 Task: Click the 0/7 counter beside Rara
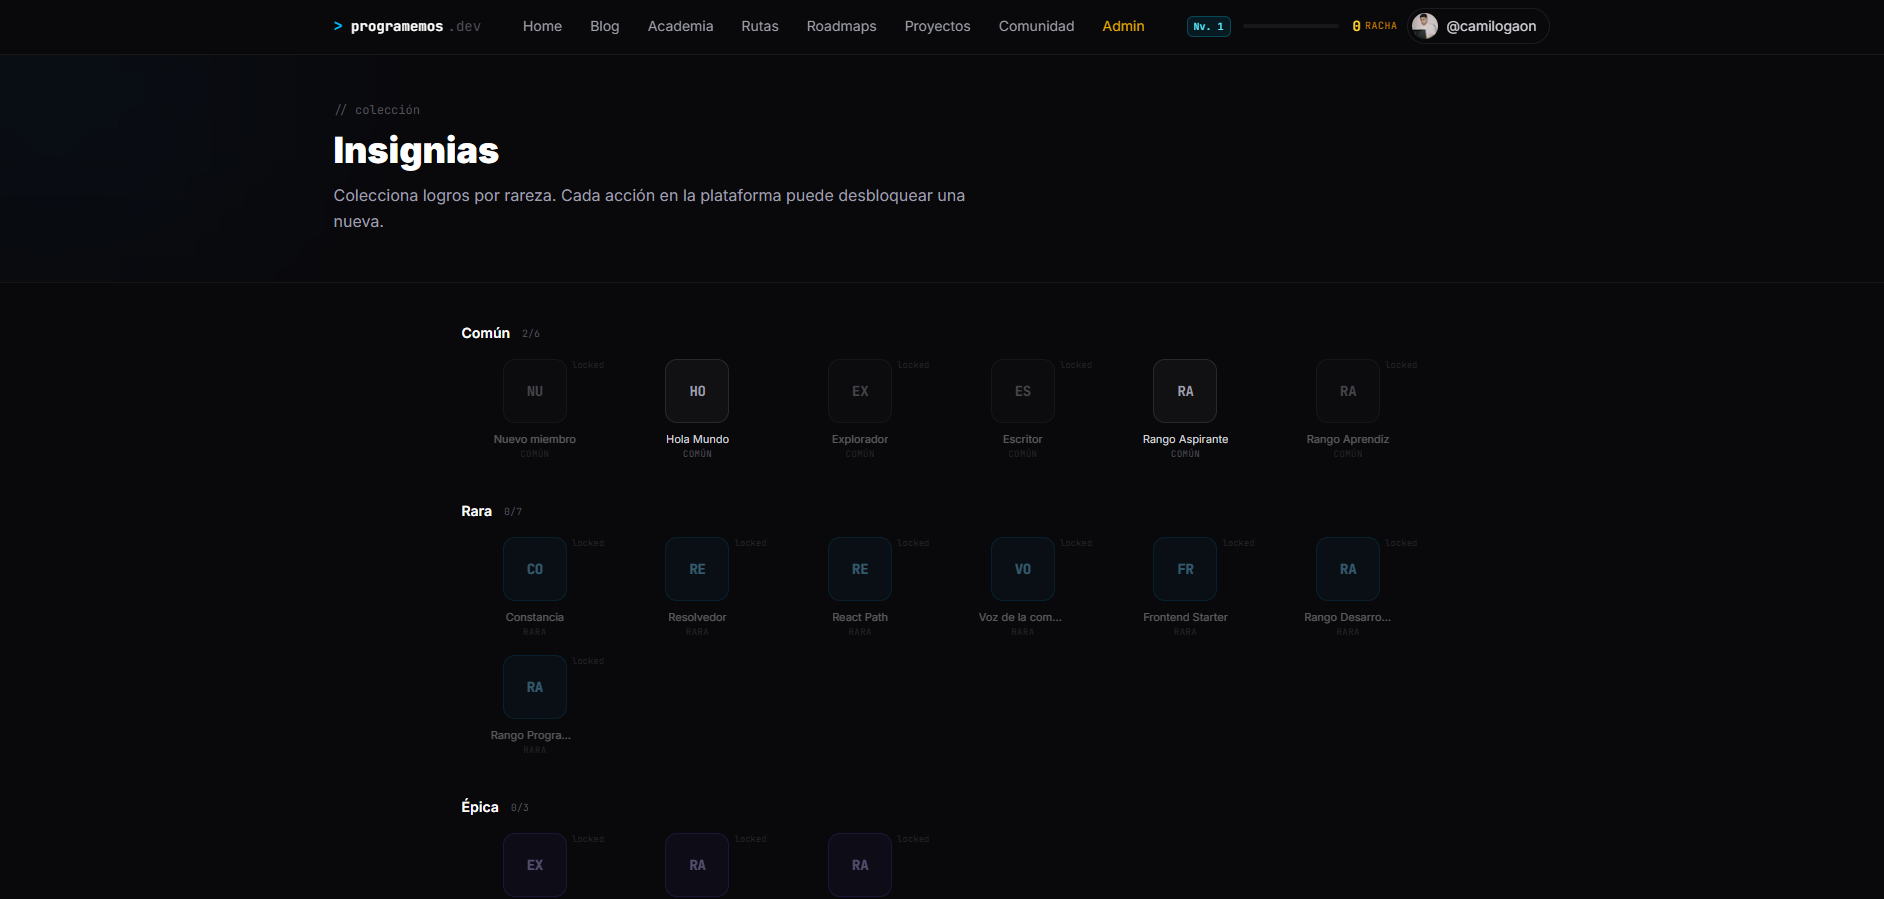(x=513, y=512)
